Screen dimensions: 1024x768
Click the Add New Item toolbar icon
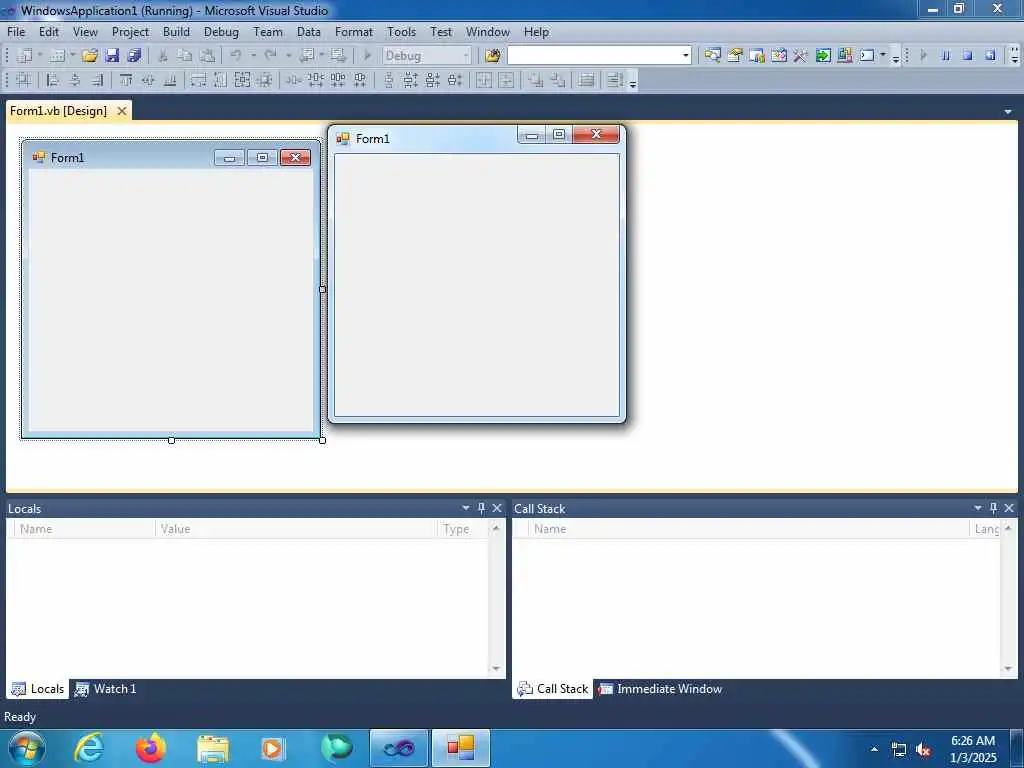tap(57, 56)
